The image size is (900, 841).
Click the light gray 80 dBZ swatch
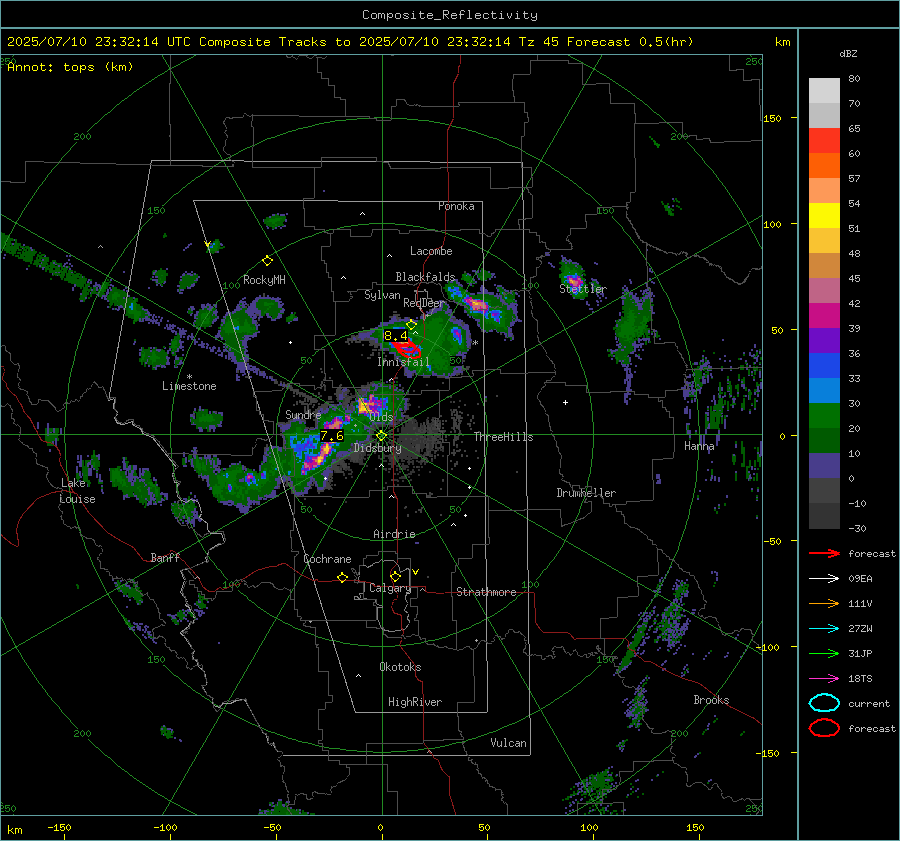[x=824, y=90]
